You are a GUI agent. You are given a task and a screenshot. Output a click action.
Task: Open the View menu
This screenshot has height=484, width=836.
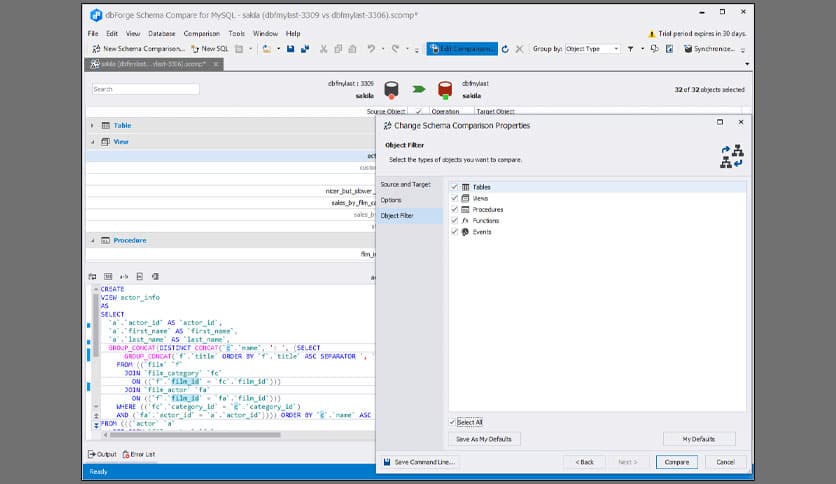[x=133, y=33]
